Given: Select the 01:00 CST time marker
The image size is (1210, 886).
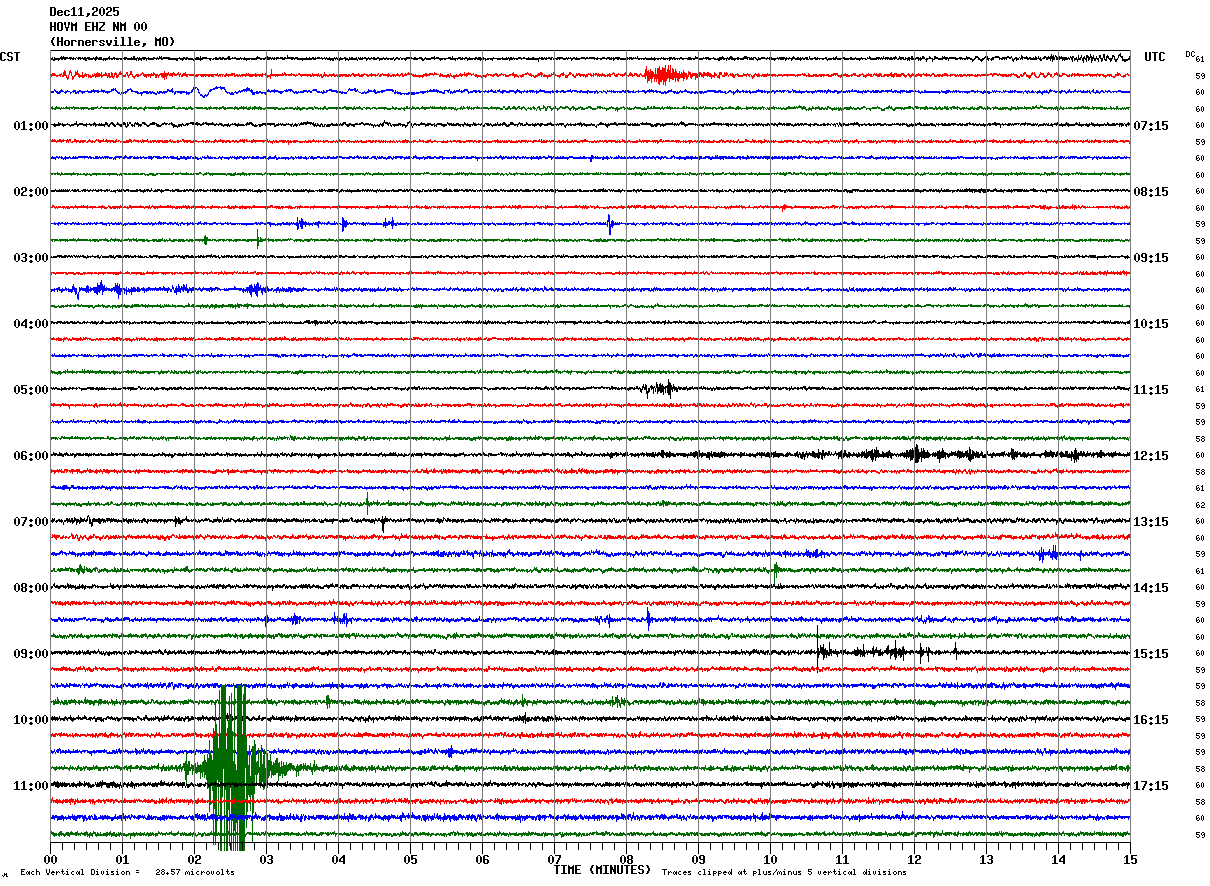Looking at the screenshot, I should pos(30,126).
